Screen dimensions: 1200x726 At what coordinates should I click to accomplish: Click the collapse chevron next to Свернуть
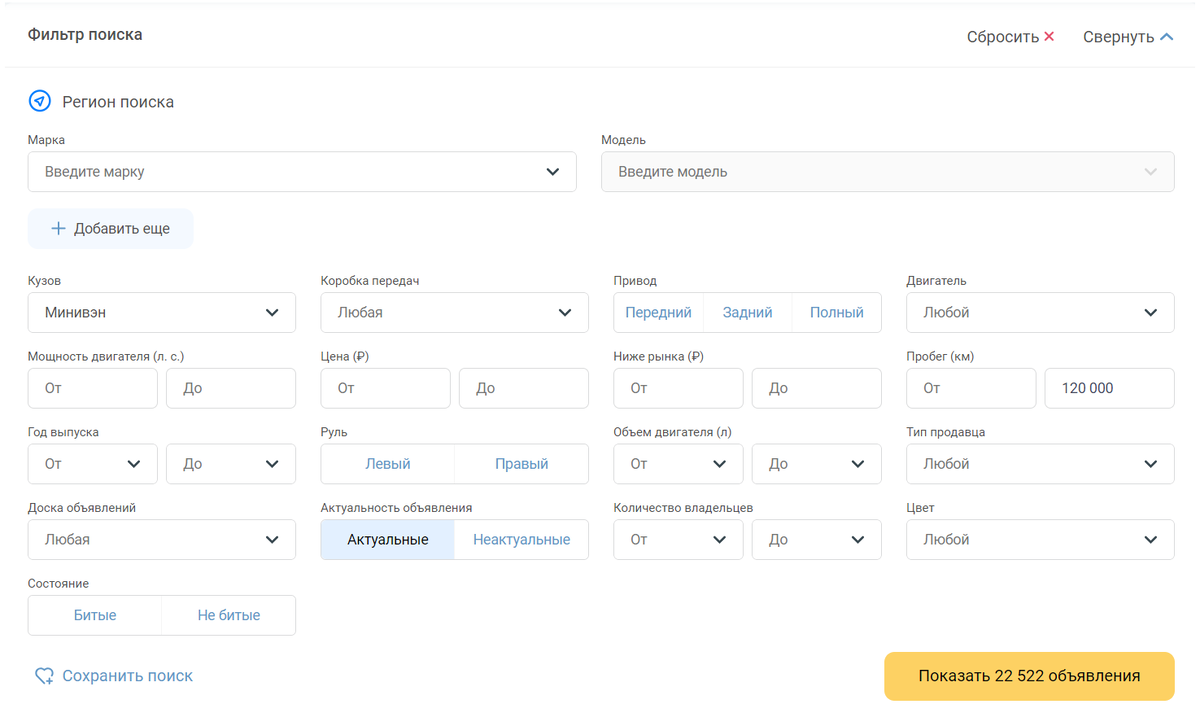1166,37
